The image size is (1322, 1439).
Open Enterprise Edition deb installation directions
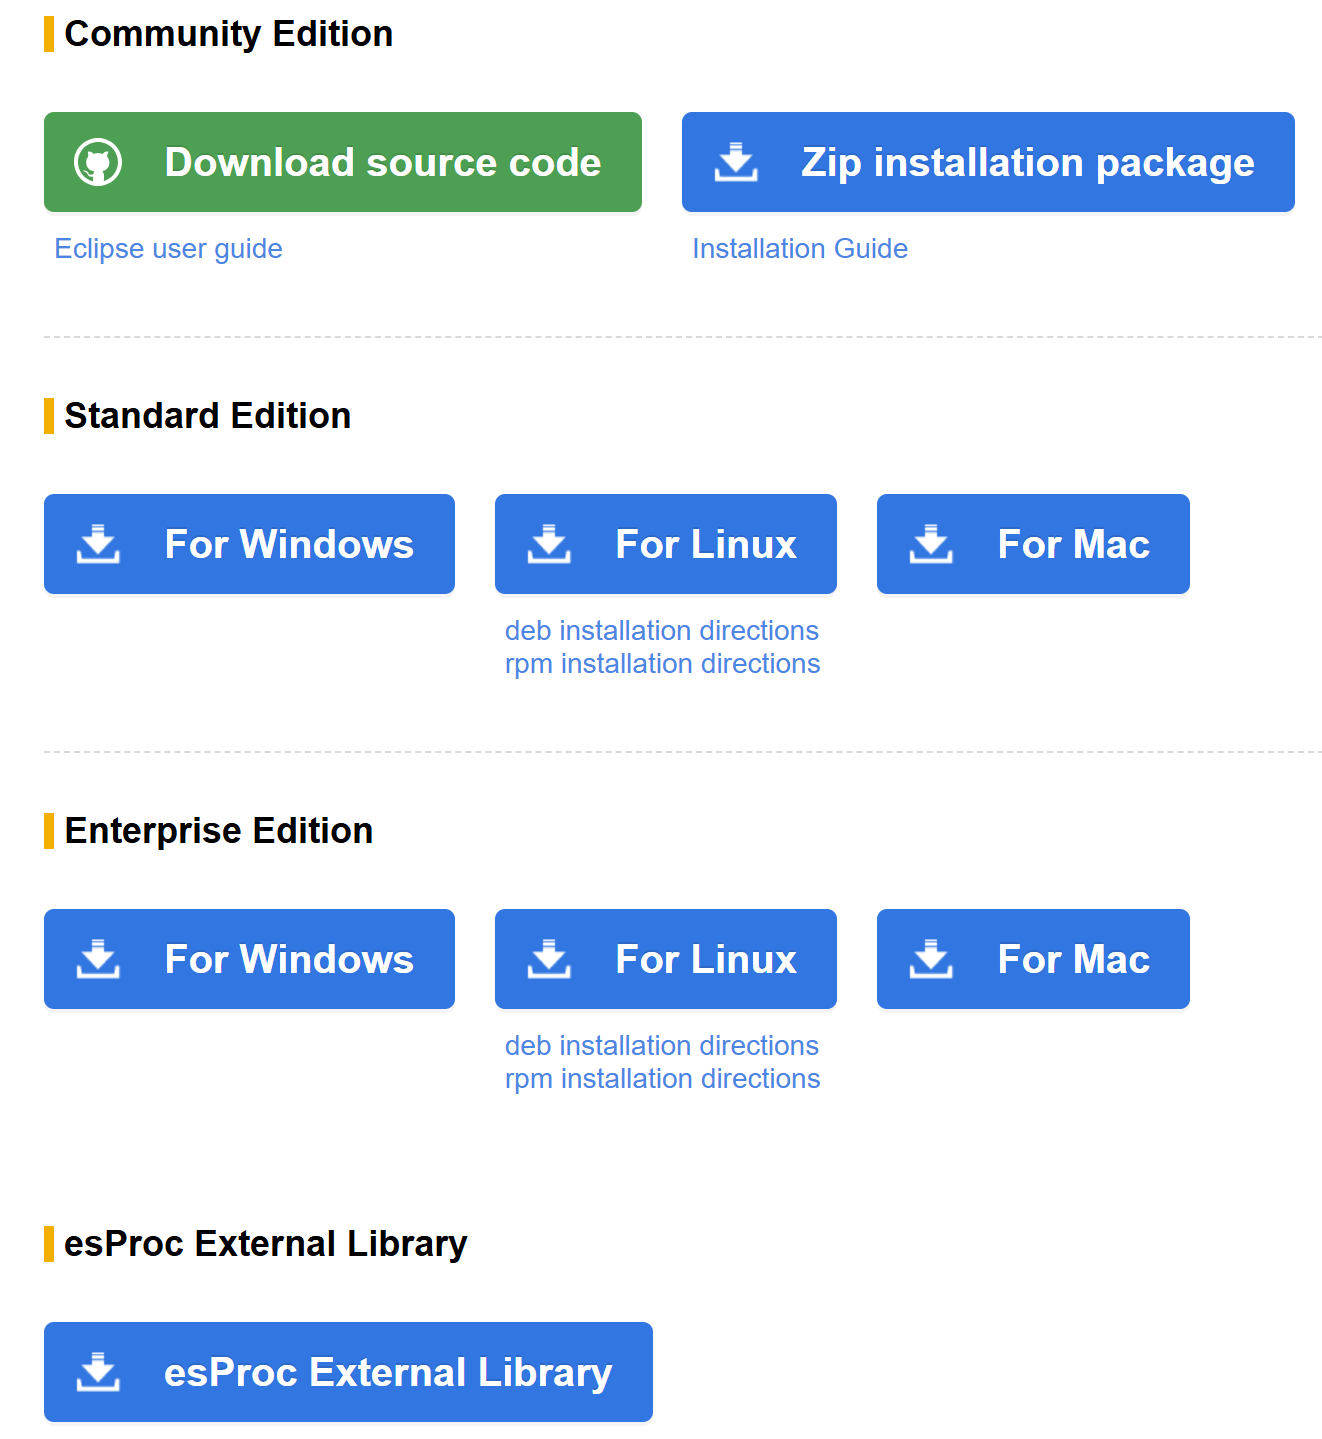(x=662, y=1045)
